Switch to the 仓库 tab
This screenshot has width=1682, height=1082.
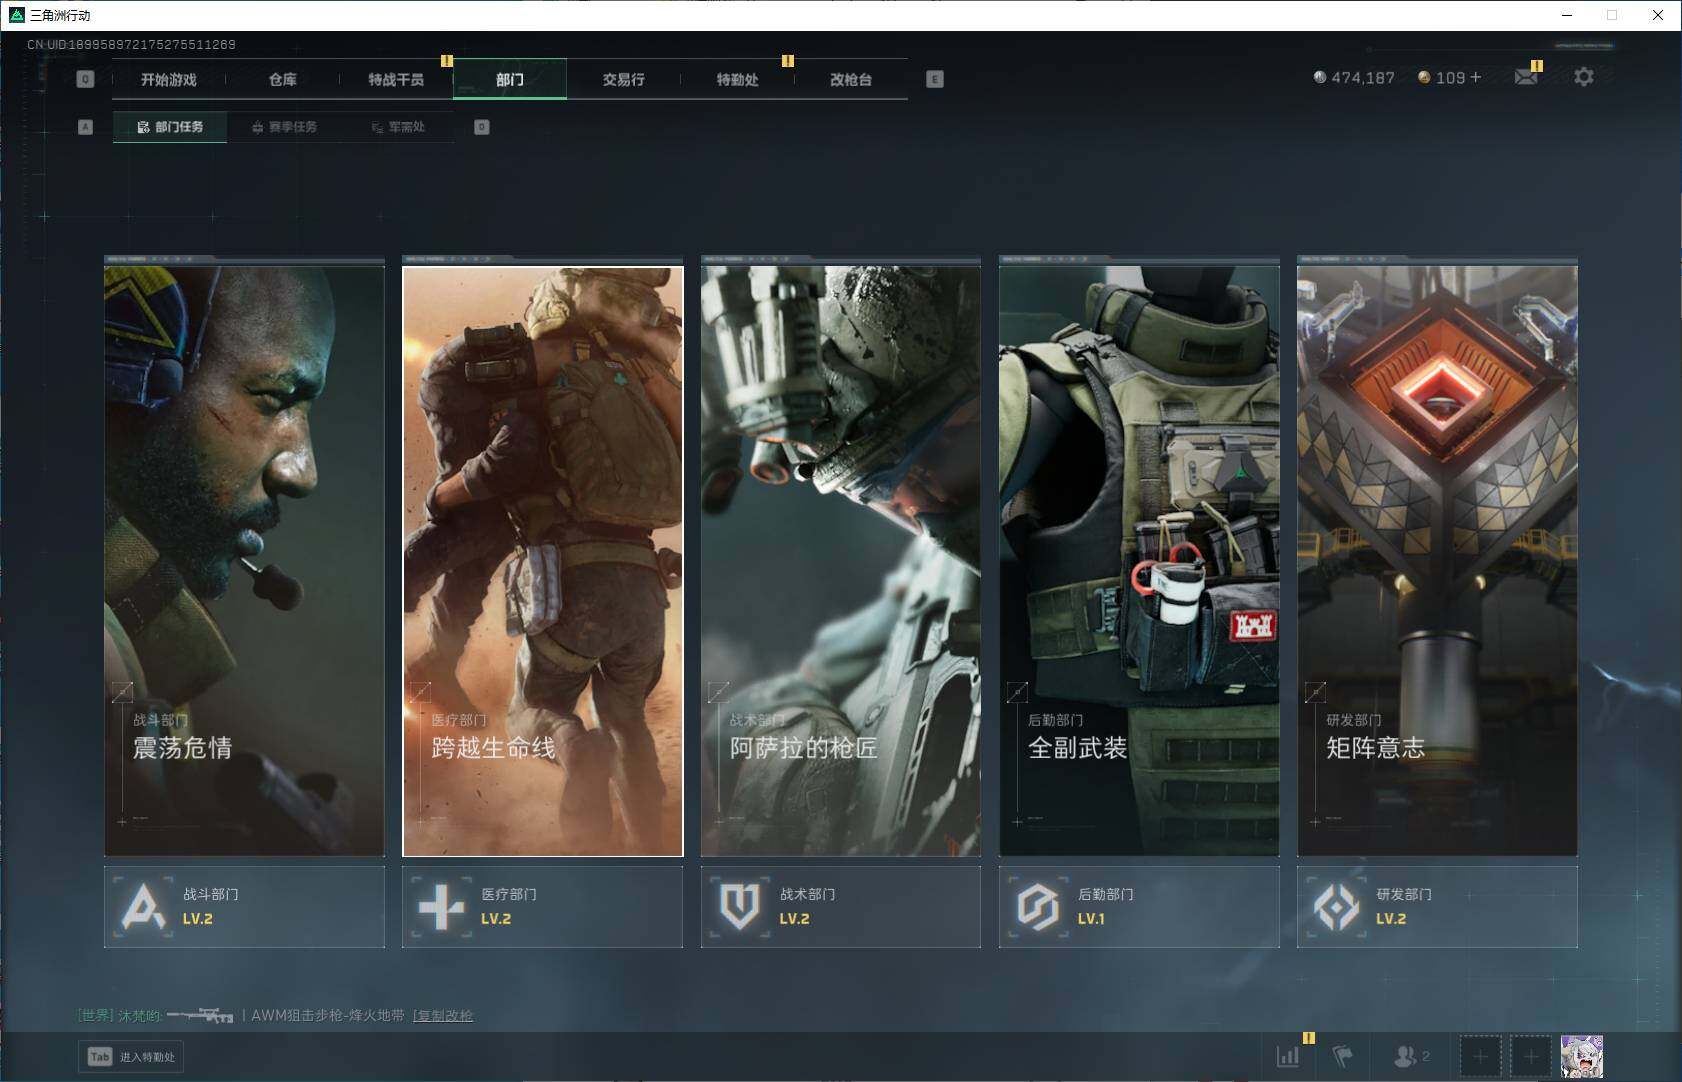click(x=282, y=79)
